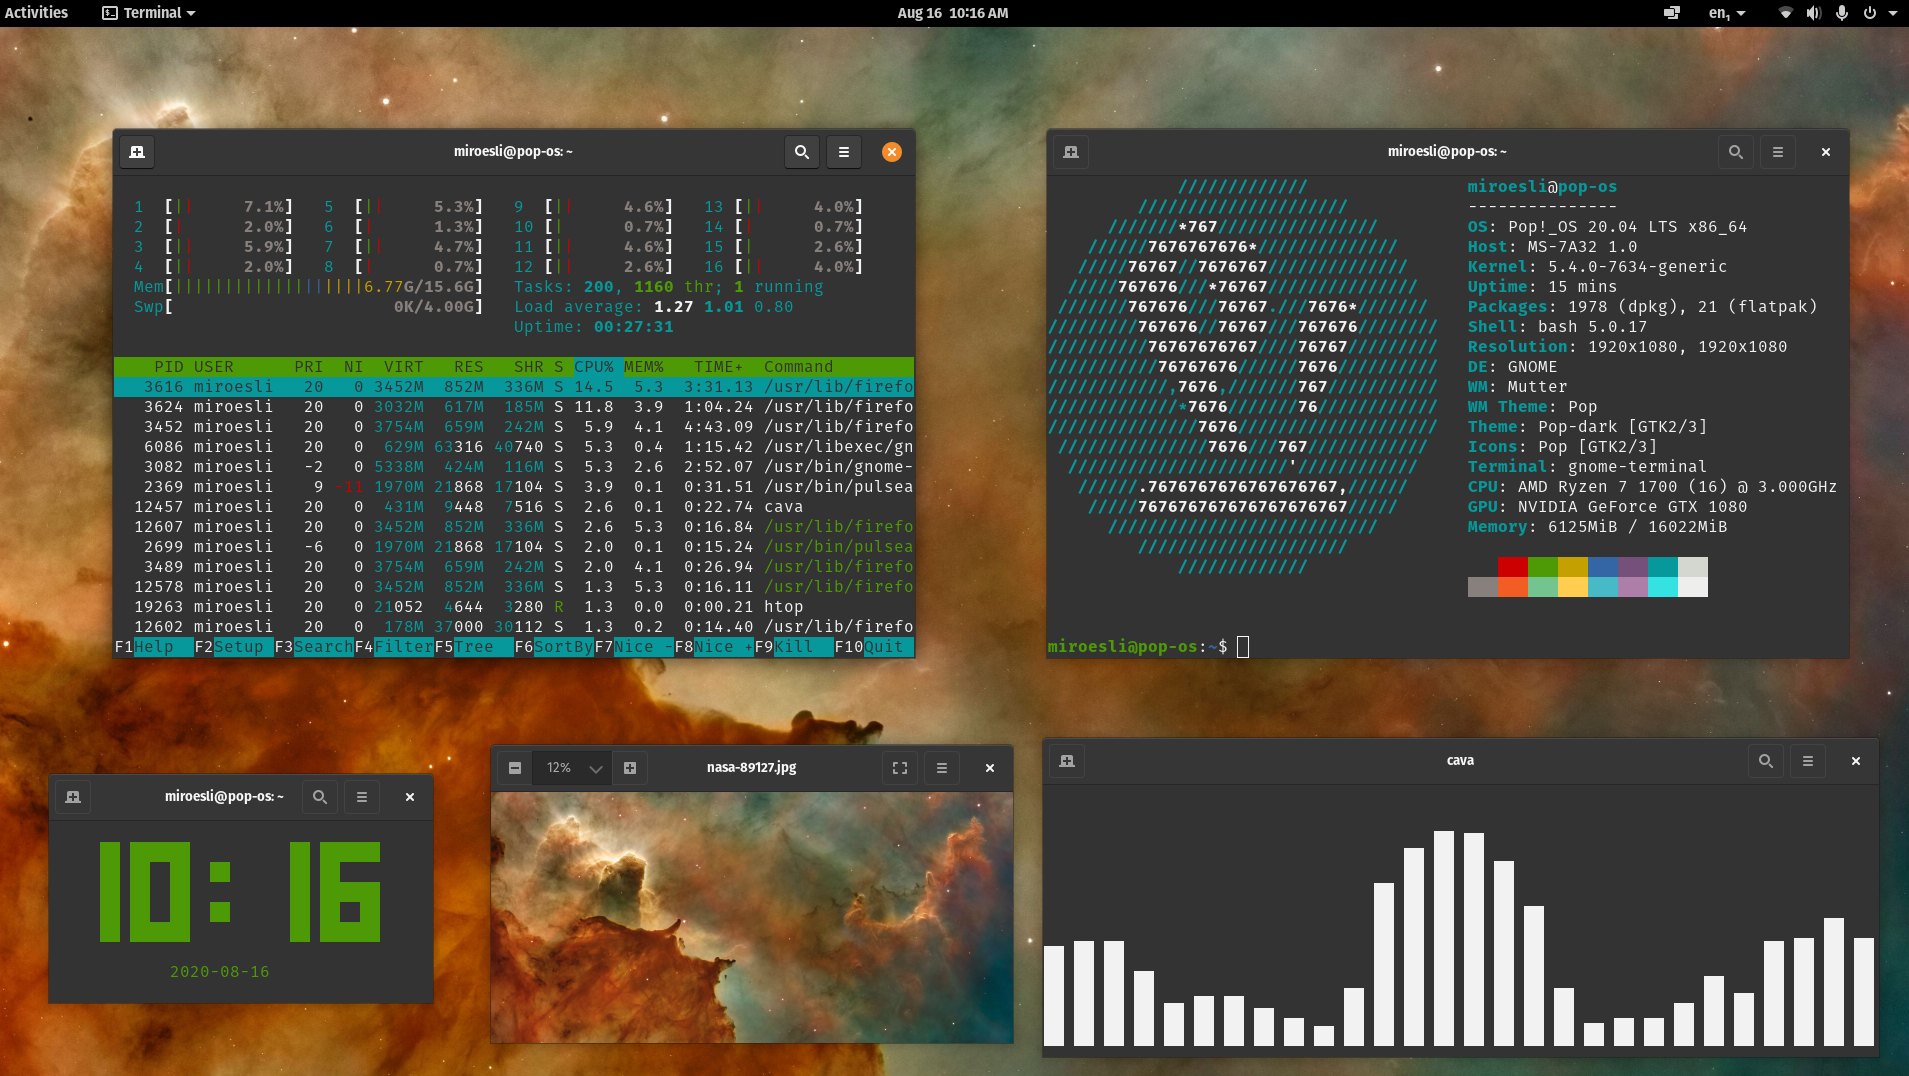The image size is (1909, 1076).
Task: Open Activities overview
Action: click(36, 13)
